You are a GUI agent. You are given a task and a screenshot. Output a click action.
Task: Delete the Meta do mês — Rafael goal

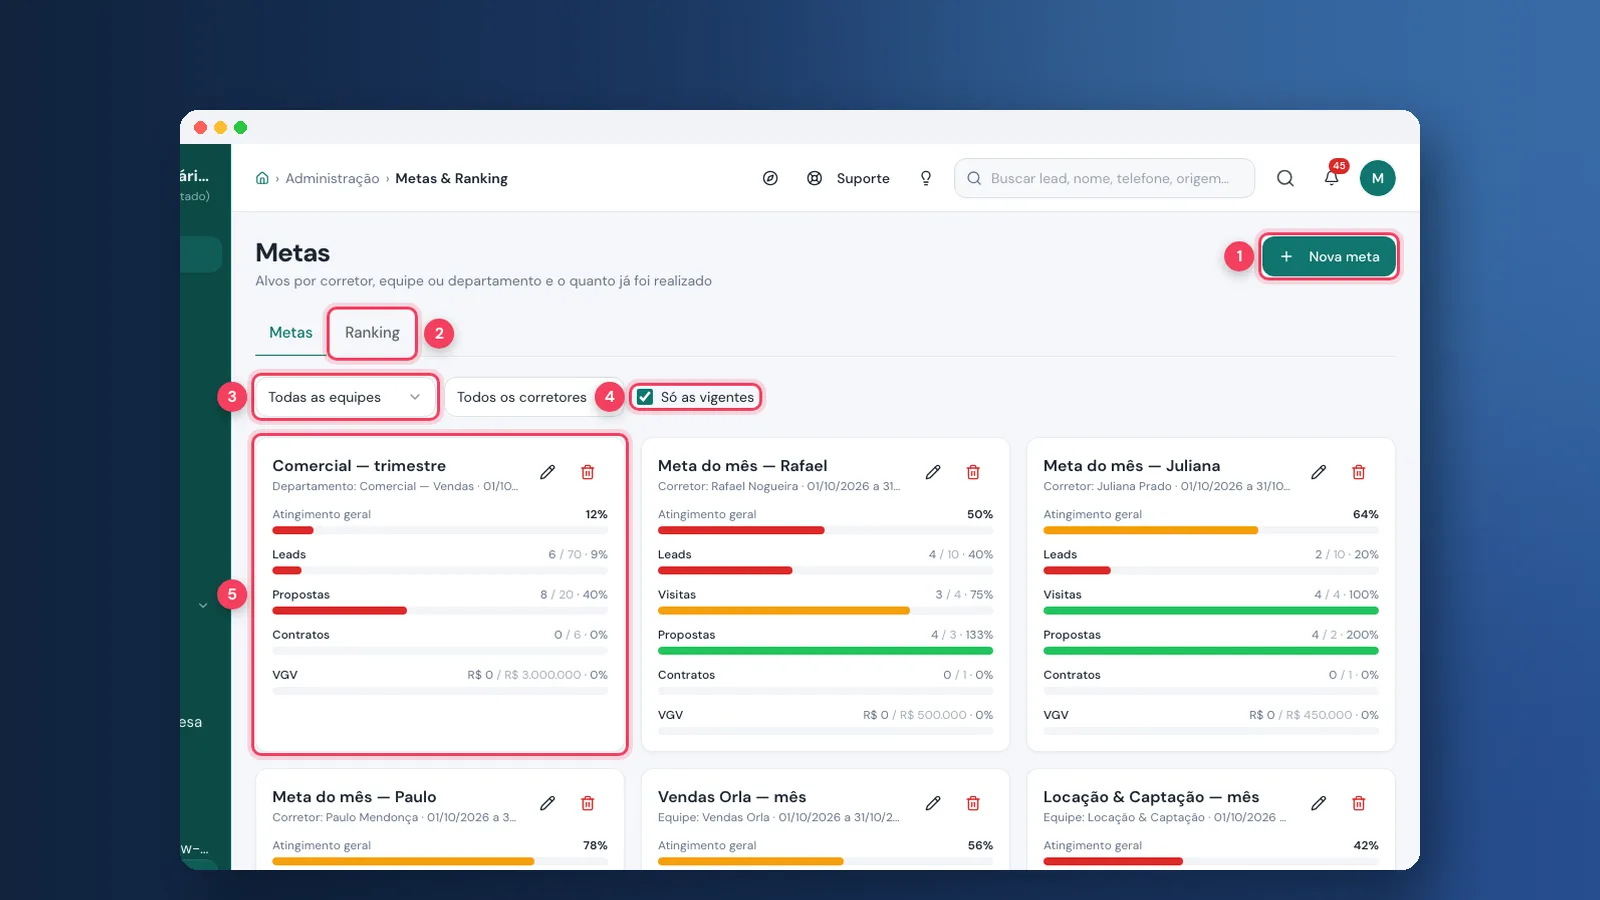pos(973,472)
